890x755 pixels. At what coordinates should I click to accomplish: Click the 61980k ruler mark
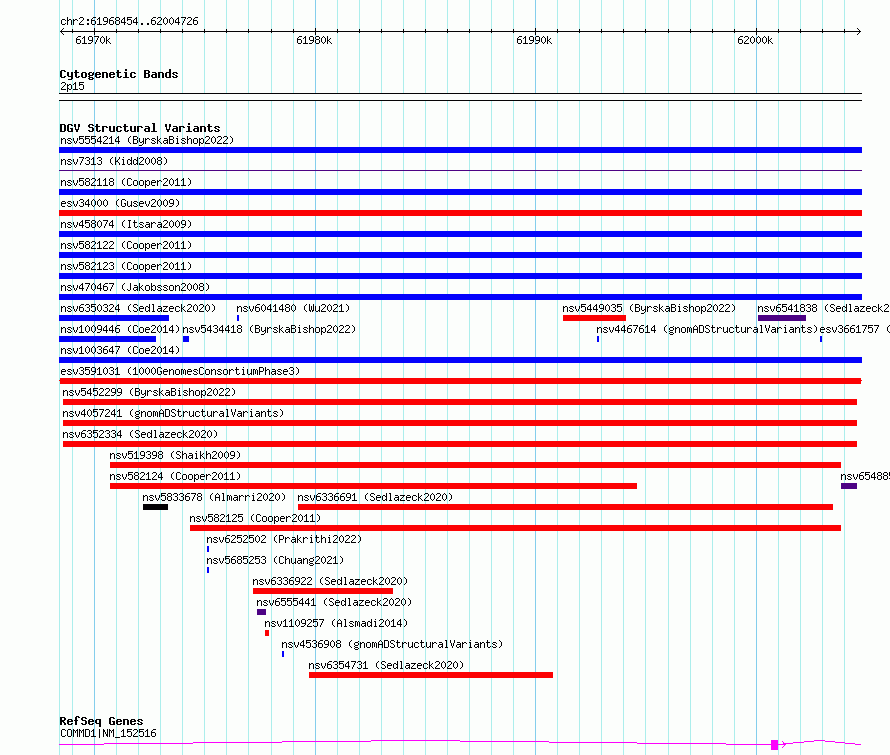314,40
